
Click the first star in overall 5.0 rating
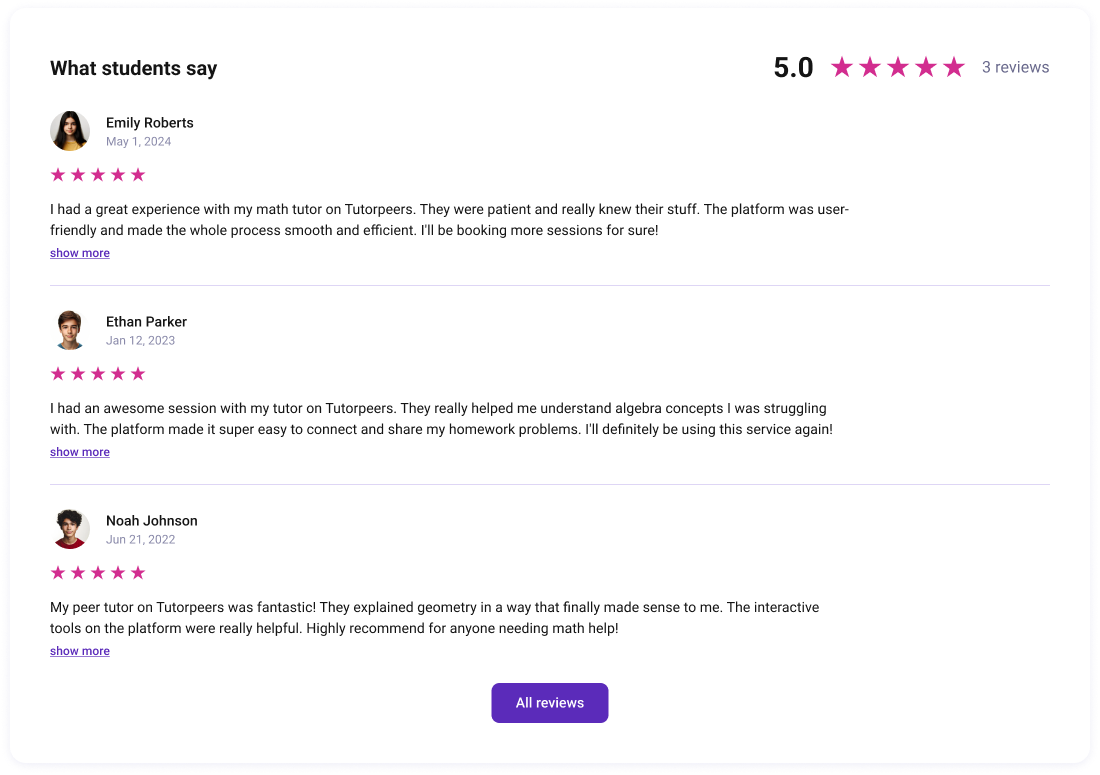(x=842, y=67)
